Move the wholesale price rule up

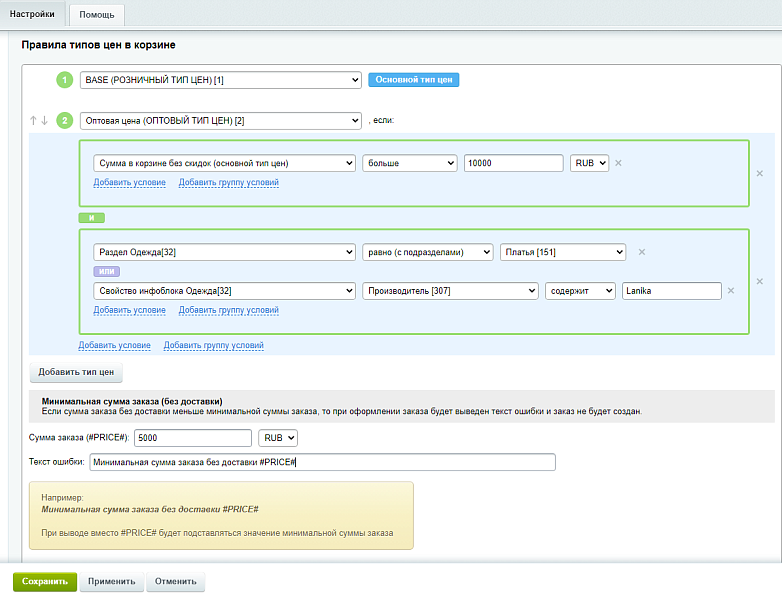tap(33, 120)
